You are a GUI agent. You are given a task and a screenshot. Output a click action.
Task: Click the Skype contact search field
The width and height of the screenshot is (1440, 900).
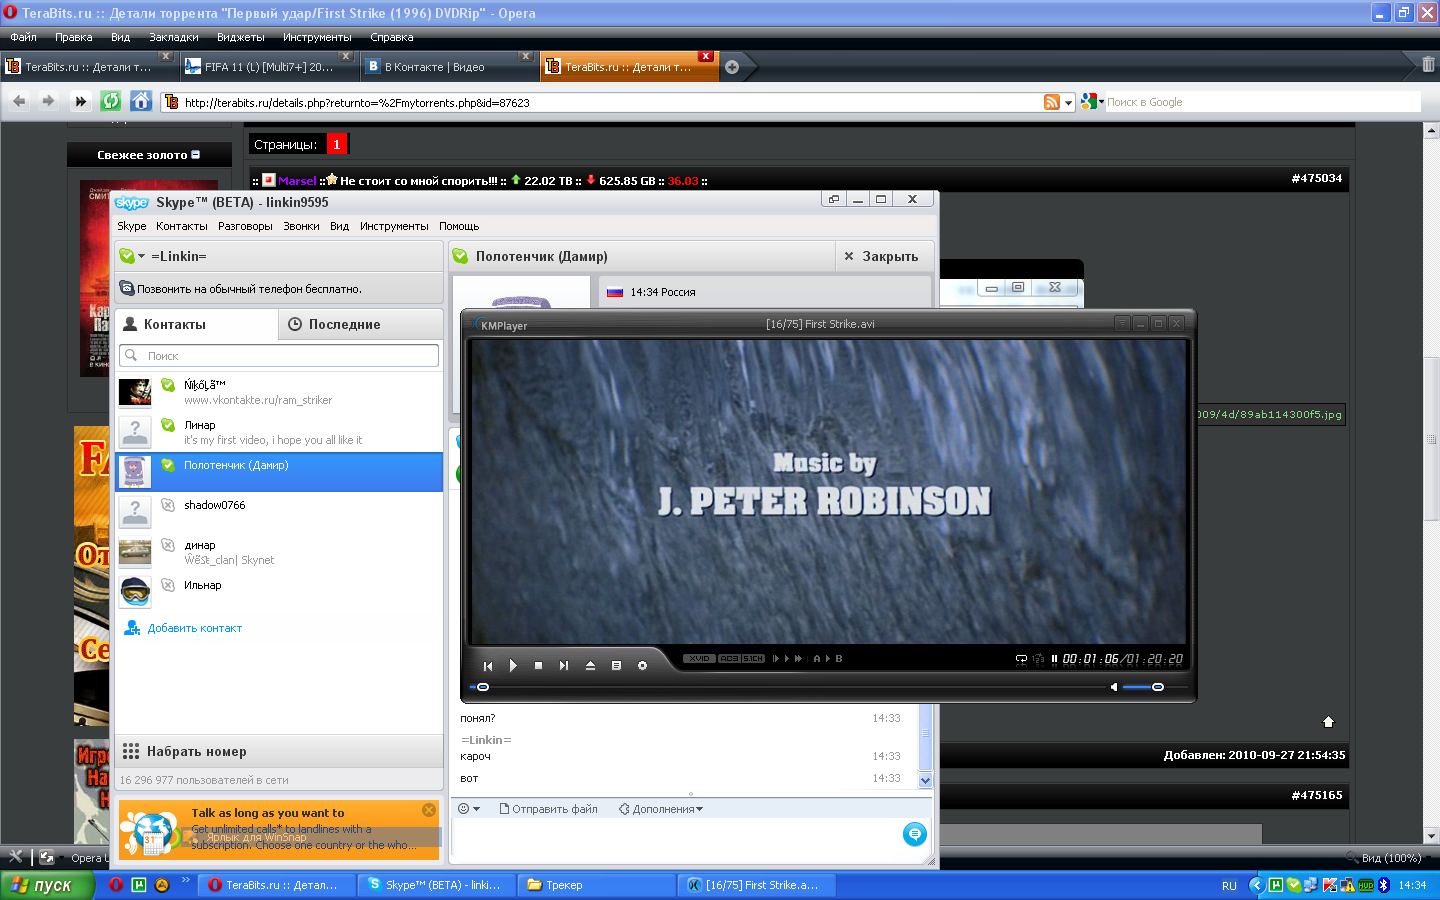279,356
